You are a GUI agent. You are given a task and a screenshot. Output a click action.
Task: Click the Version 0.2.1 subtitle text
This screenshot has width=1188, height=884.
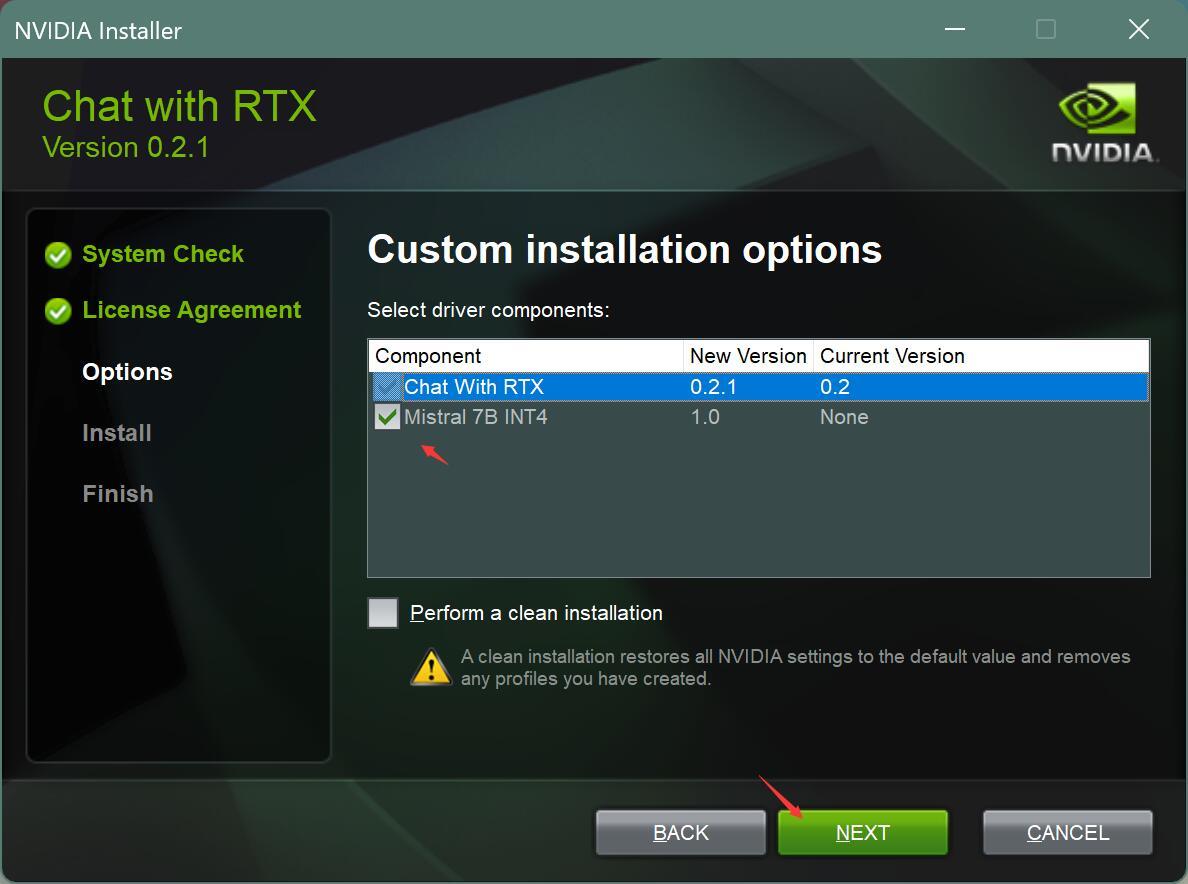(126, 147)
